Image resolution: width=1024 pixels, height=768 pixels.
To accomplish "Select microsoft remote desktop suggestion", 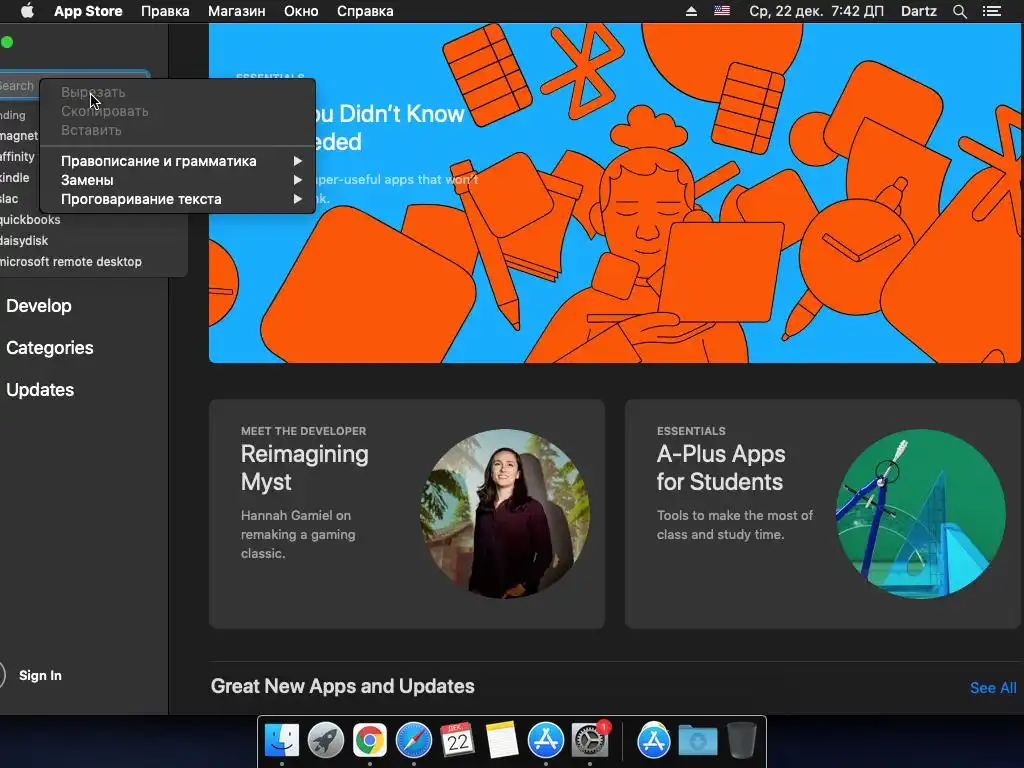I will point(71,261).
